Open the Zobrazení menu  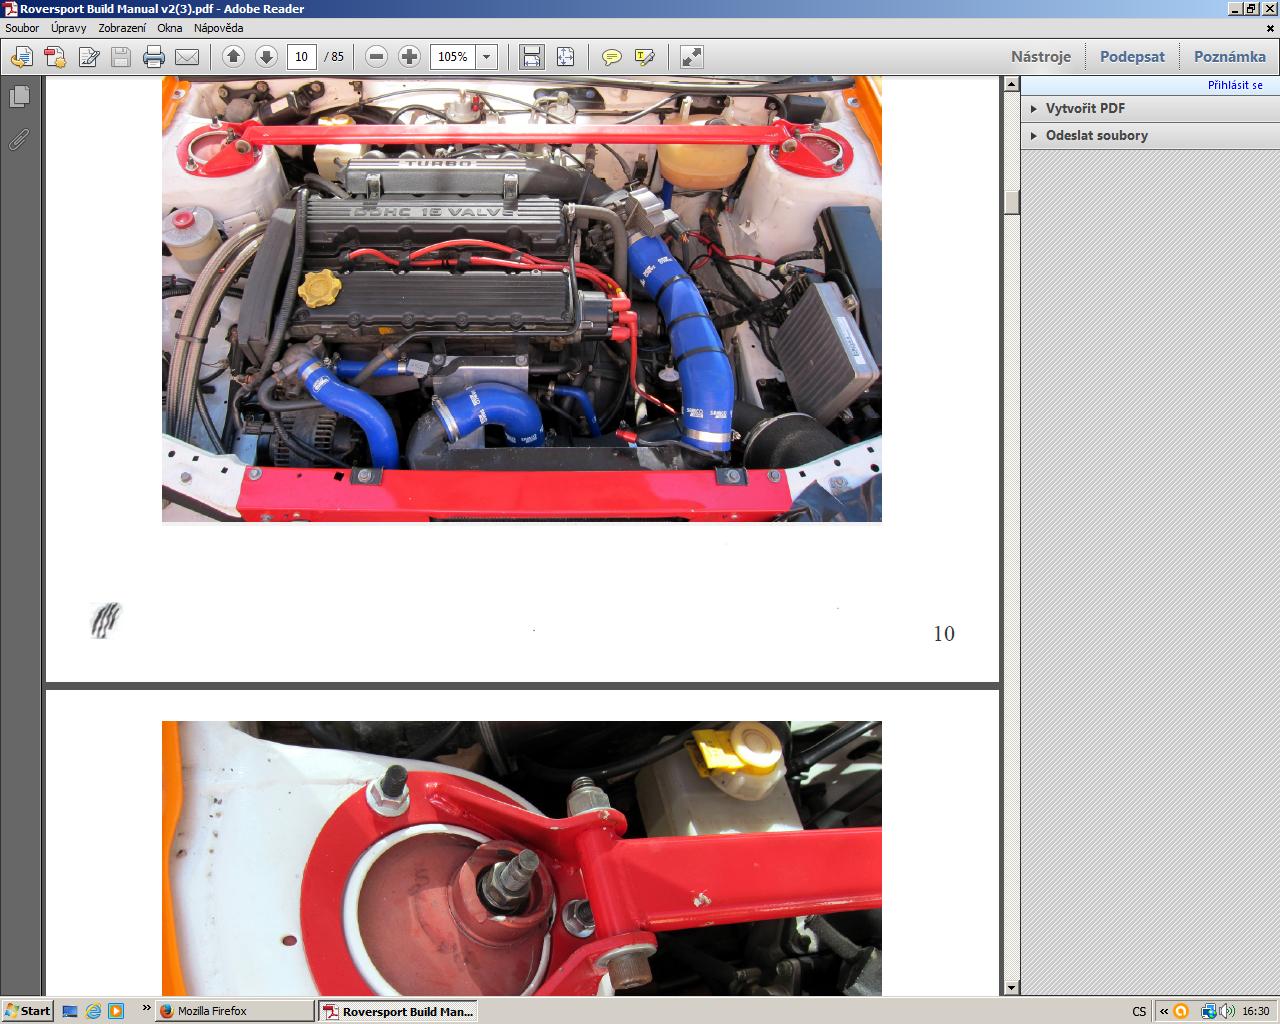[122, 28]
